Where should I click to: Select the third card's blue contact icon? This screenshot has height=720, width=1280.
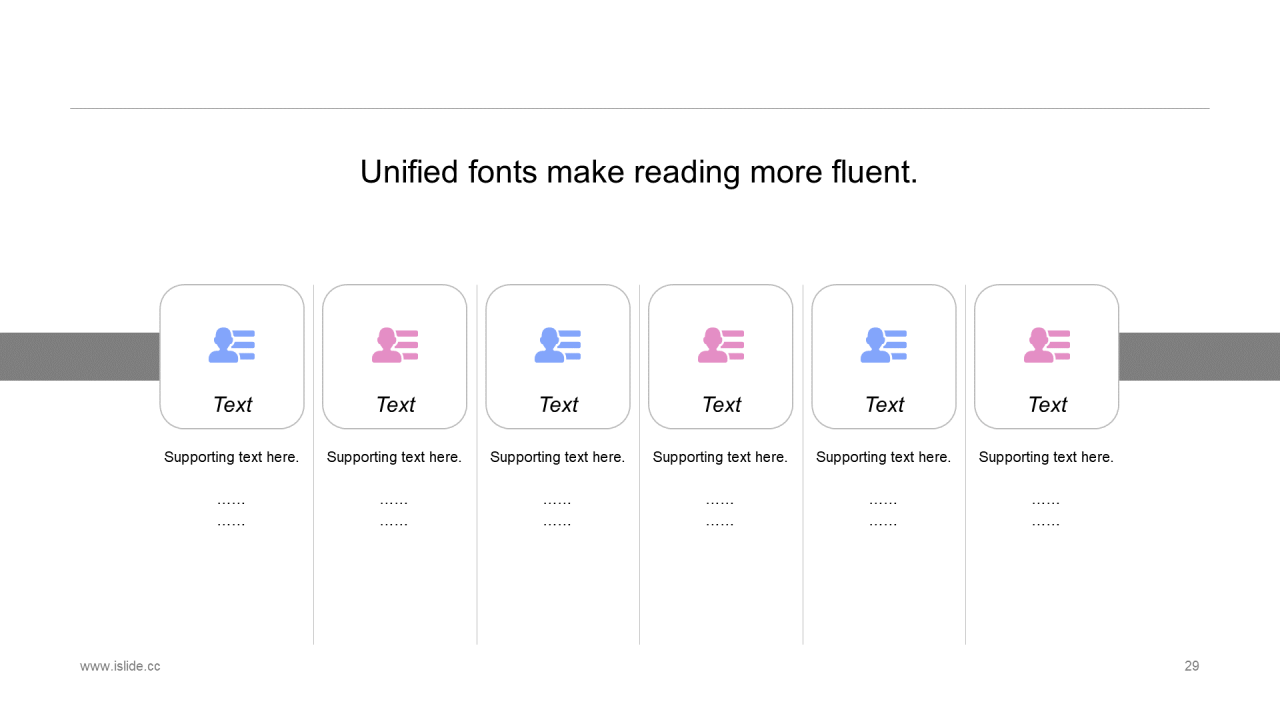coord(558,345)
